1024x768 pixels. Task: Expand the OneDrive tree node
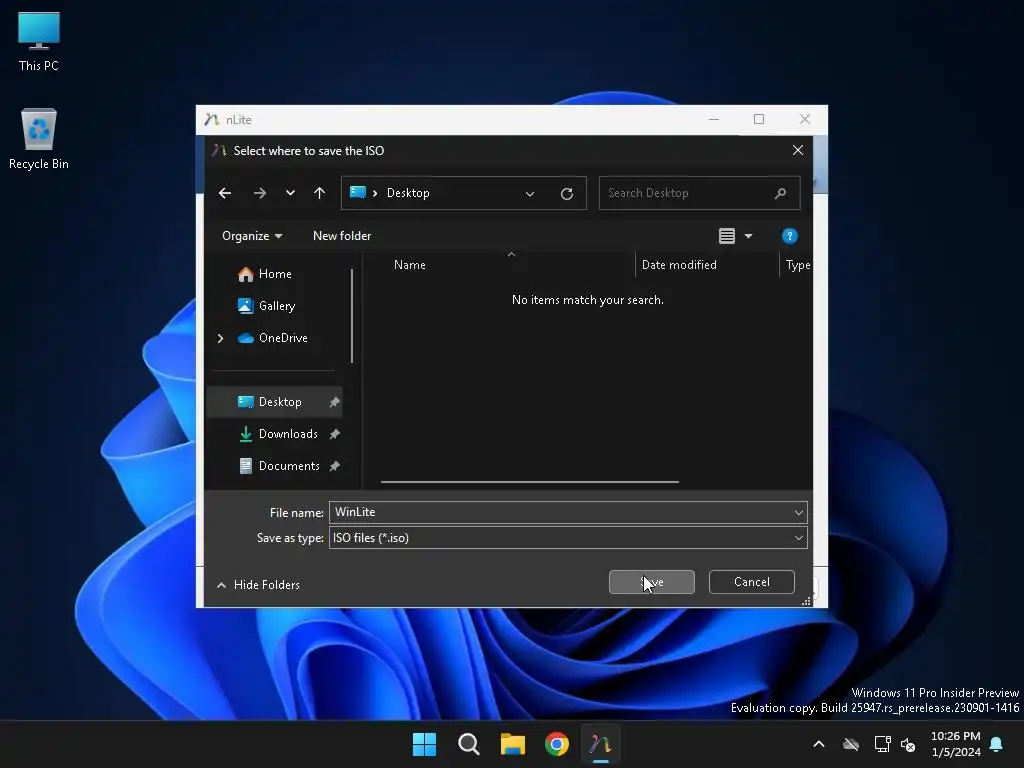221,338
